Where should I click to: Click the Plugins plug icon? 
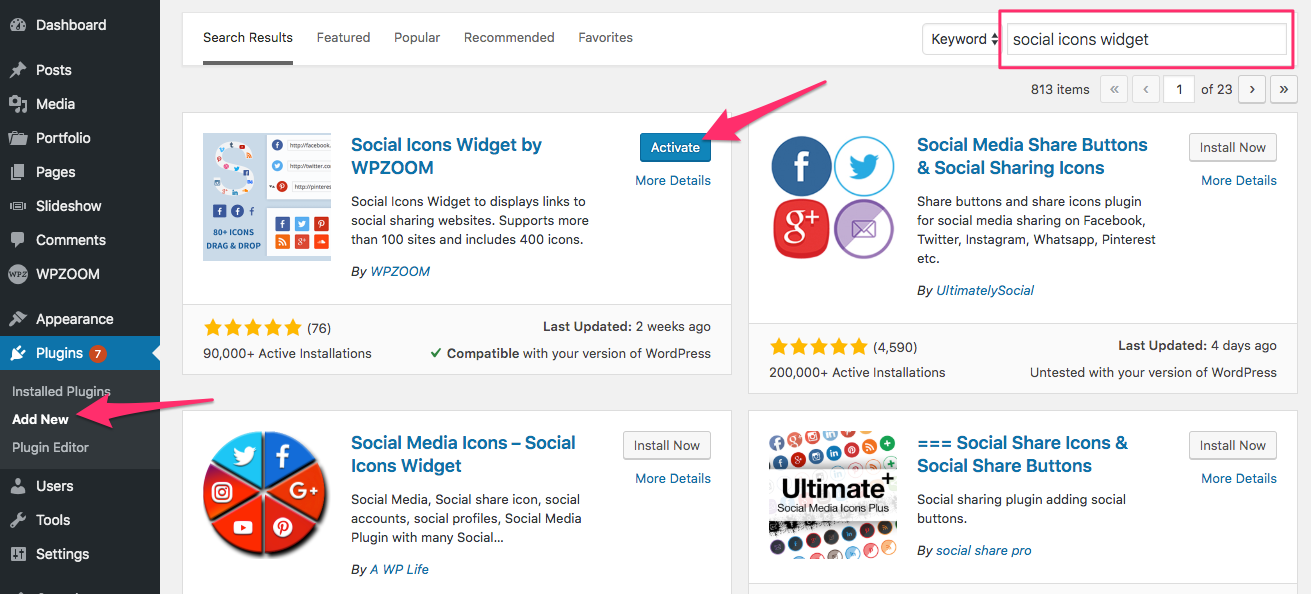click(18, 353)
